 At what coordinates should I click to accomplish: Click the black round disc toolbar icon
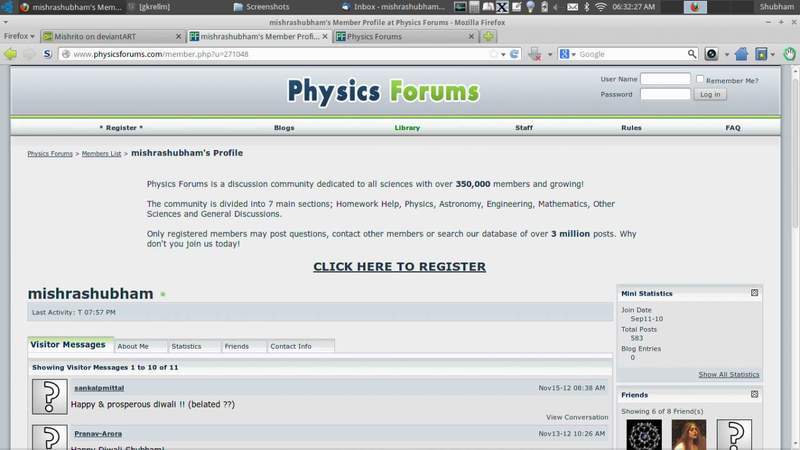pos(711,54)
